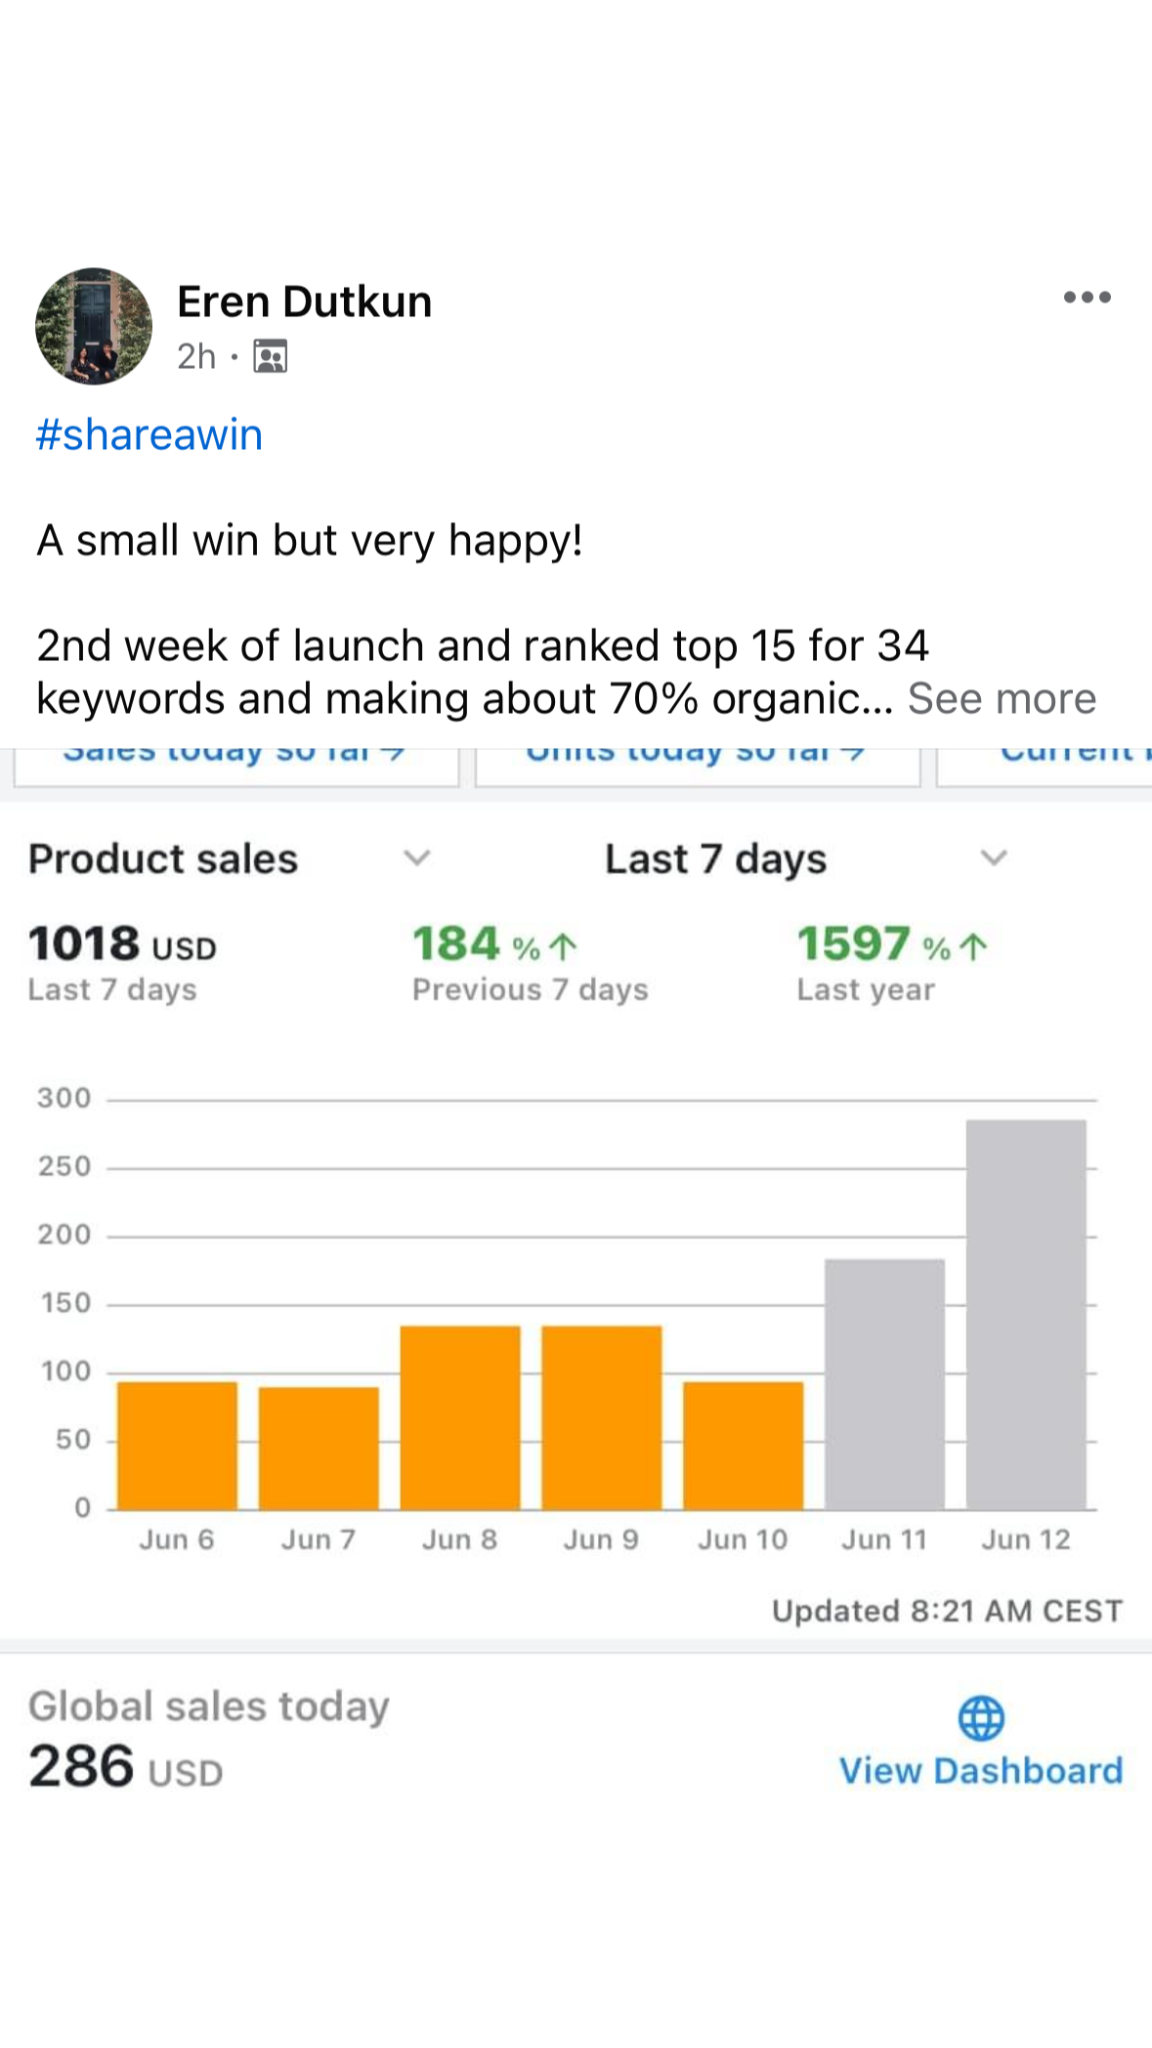
Task: Tap Eren Dutkun's profile picture
Action: 94,326
